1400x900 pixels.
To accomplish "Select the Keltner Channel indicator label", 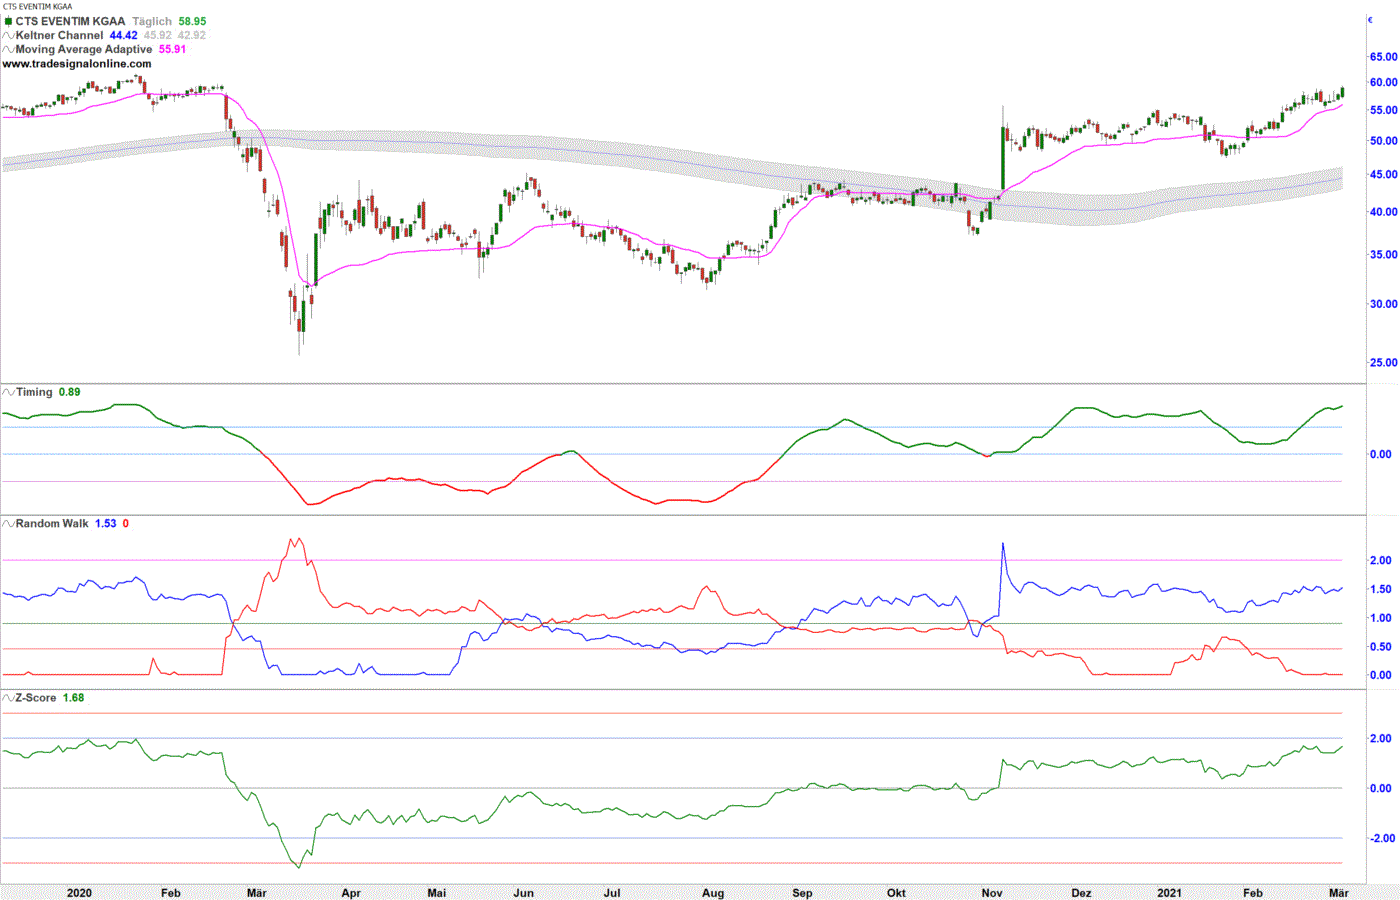I will [59, 35].
